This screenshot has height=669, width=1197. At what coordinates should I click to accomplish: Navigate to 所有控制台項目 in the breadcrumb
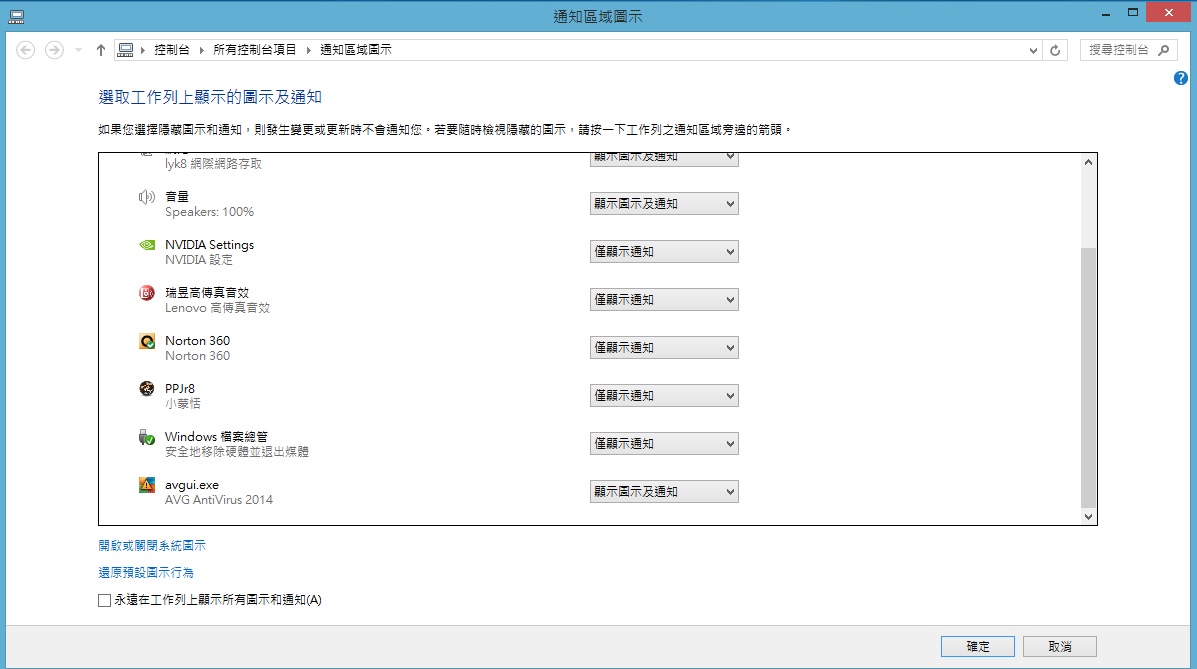(x=254, y=50)
